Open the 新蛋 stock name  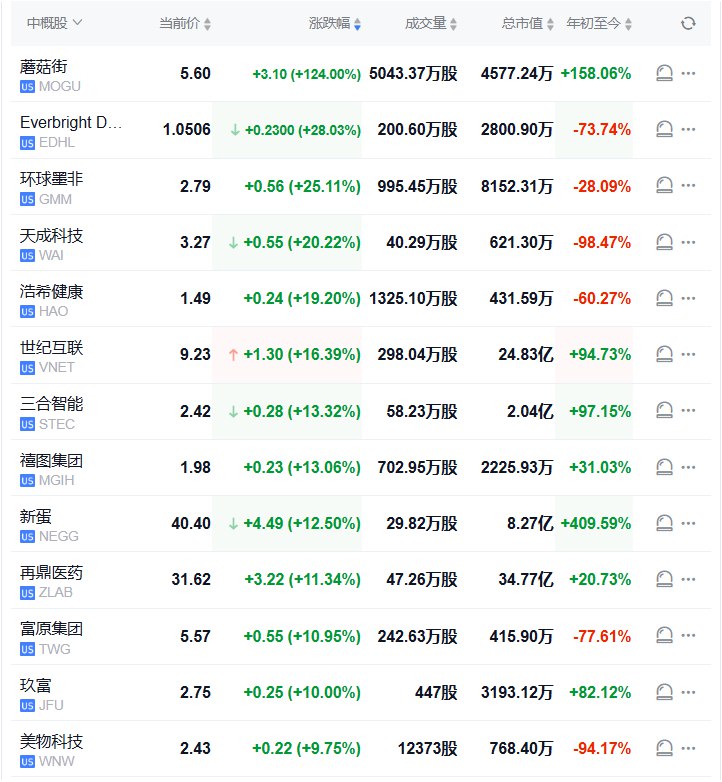[35, 516]
